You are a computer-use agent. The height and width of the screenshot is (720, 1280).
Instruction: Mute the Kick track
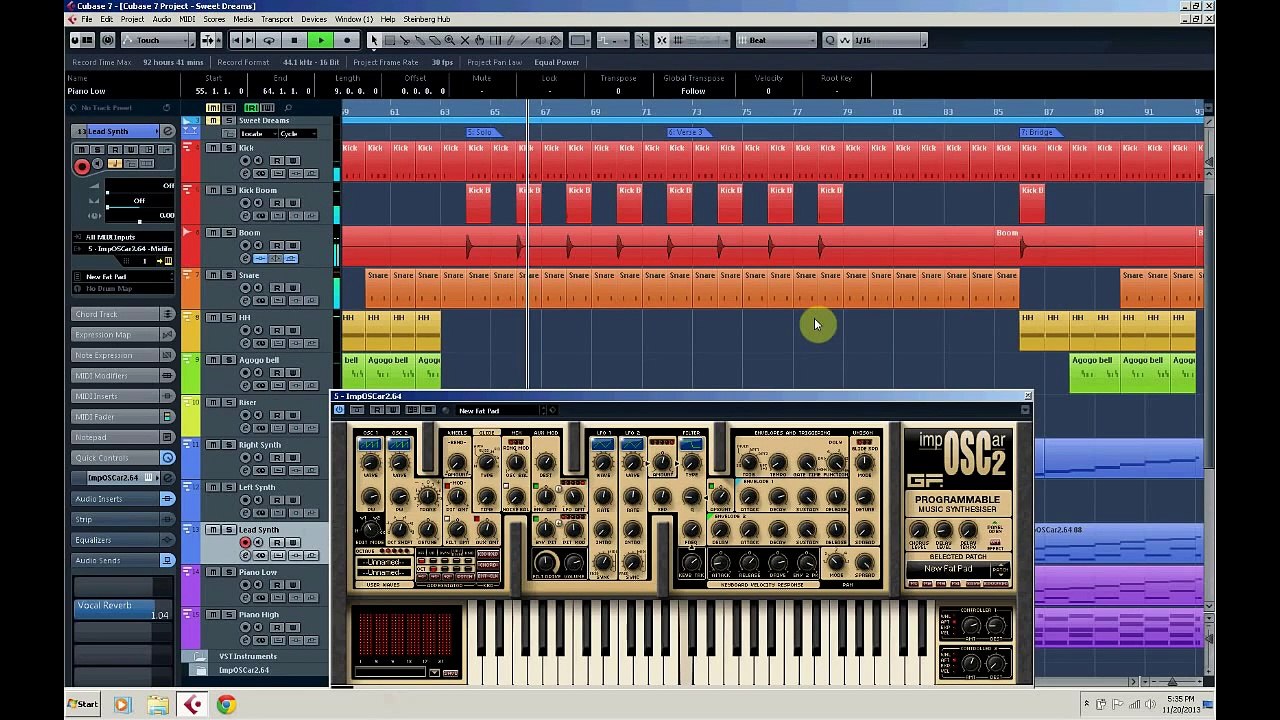(213, 148)
